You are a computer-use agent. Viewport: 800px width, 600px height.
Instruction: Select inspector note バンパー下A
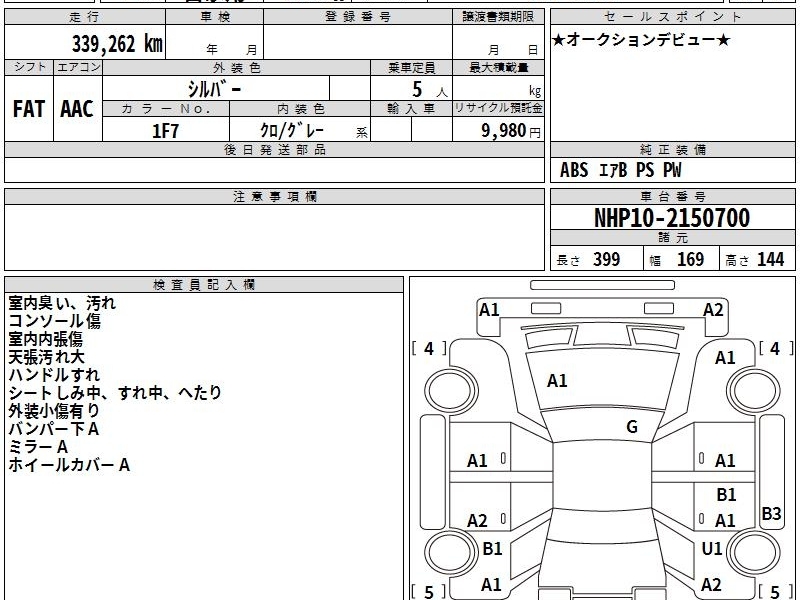pos(54,429)
